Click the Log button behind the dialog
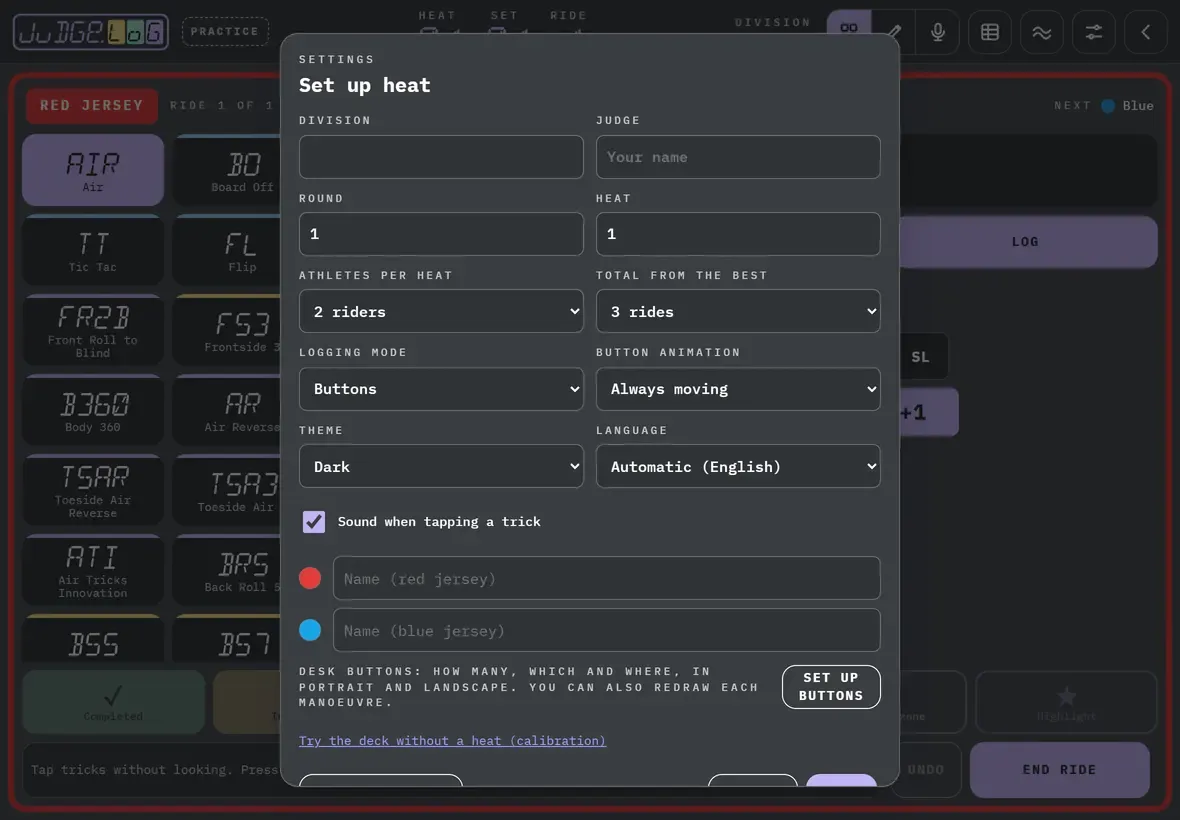 pos(1028,241)
